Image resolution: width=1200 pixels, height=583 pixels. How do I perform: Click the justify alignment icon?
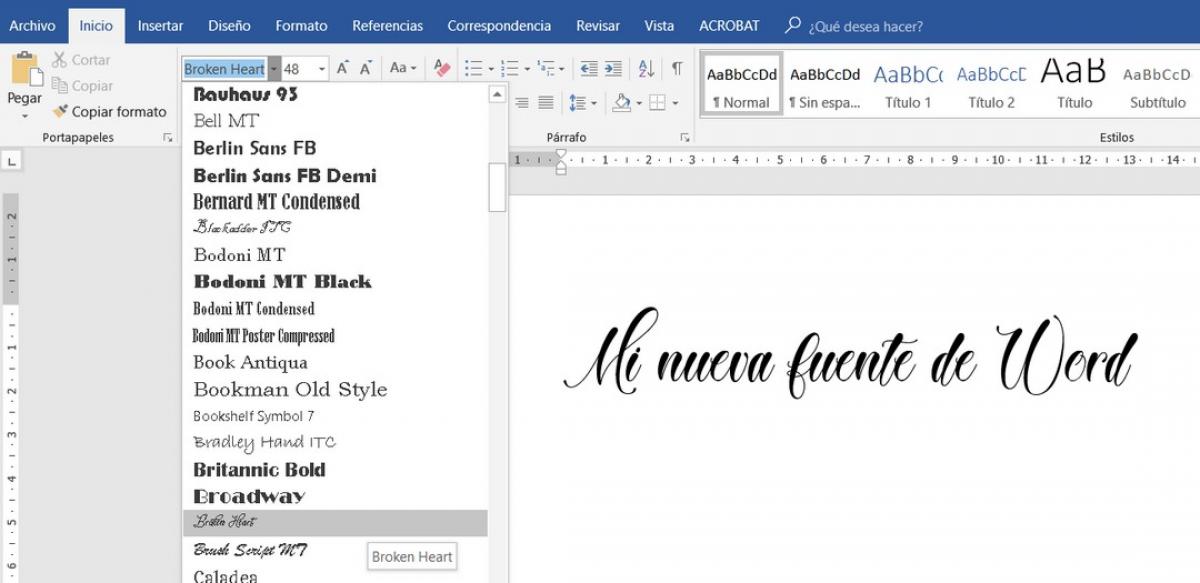546,102
